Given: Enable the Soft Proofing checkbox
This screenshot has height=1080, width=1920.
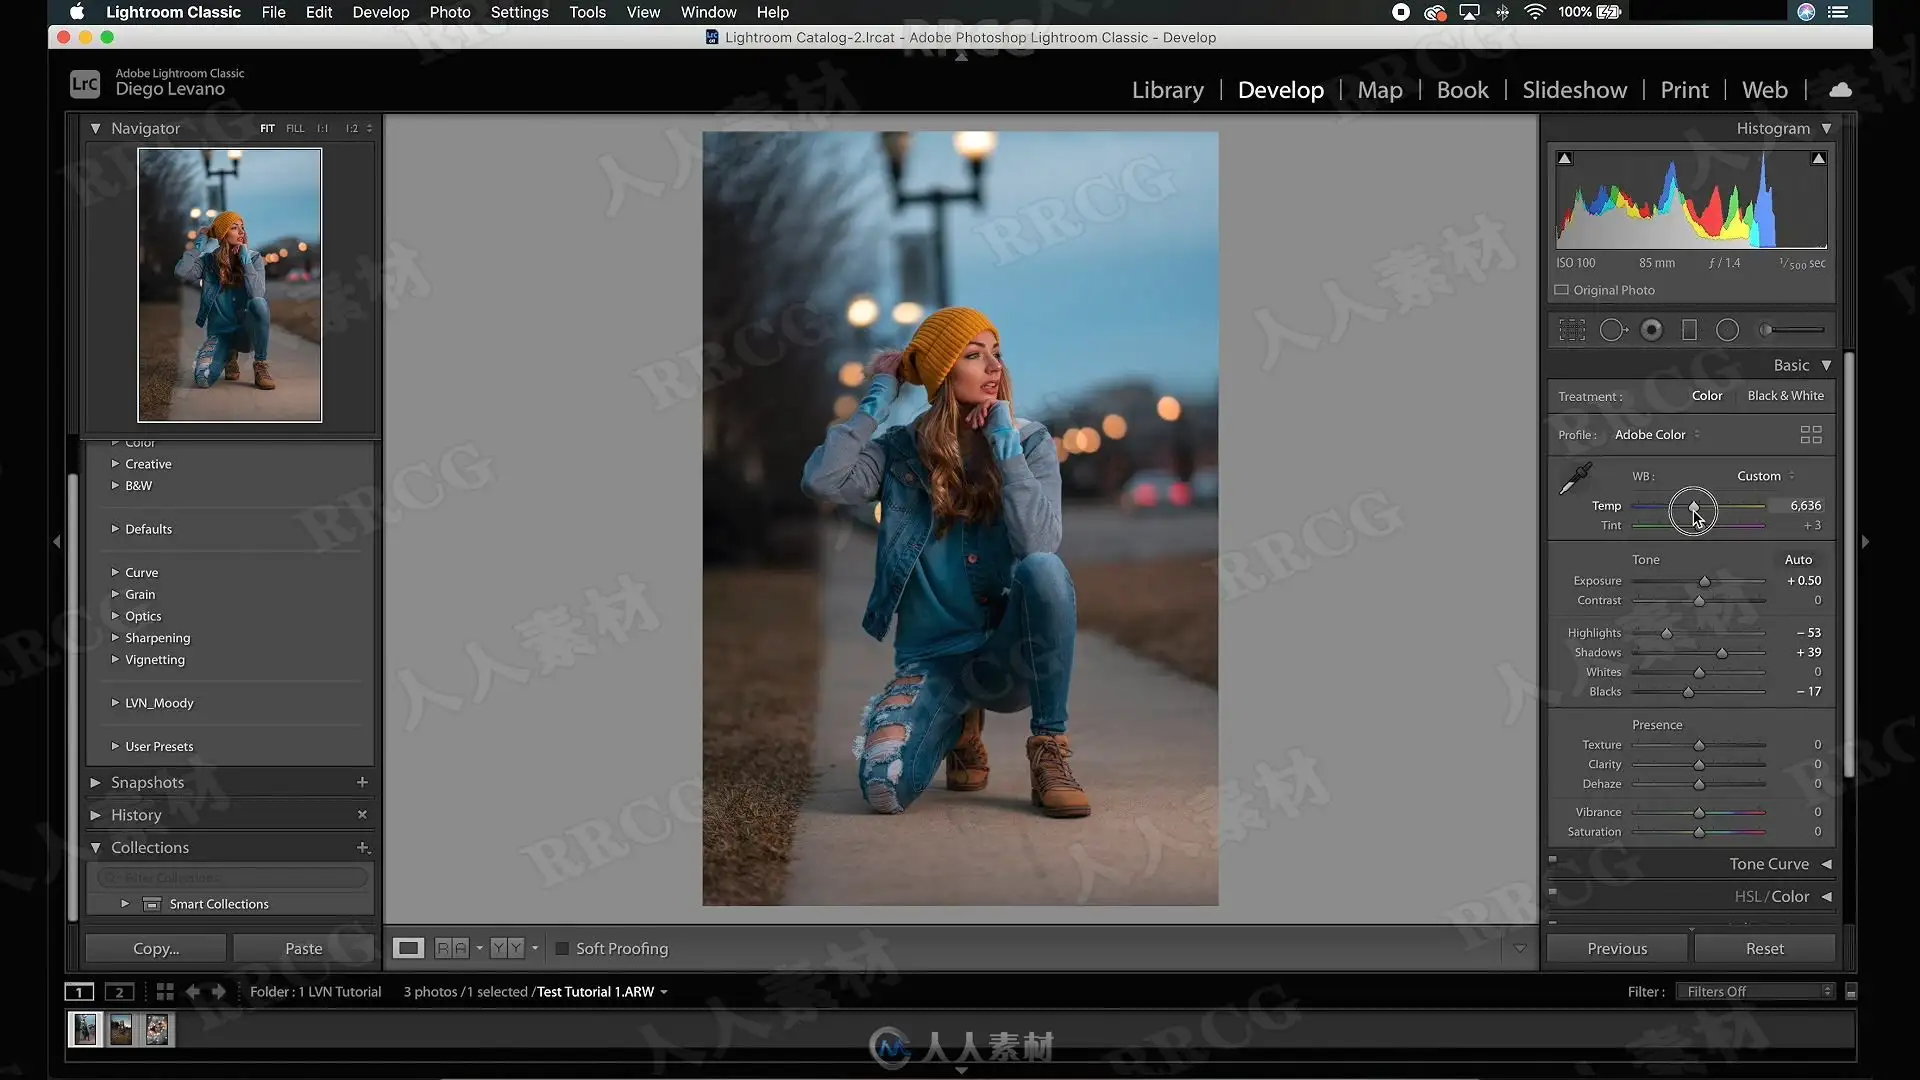Looking at the screenshot, I should [562, 949].
